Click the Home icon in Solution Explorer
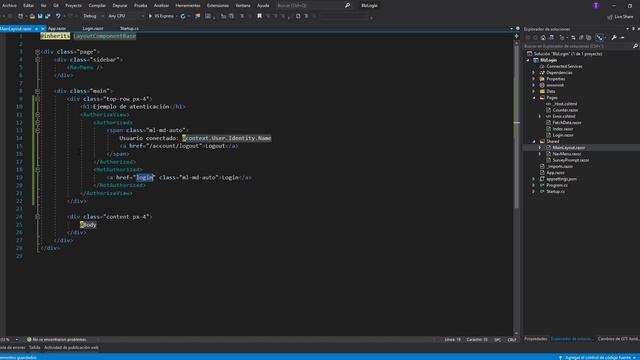This screenshot has height=360, width=640. coord(543,38)
